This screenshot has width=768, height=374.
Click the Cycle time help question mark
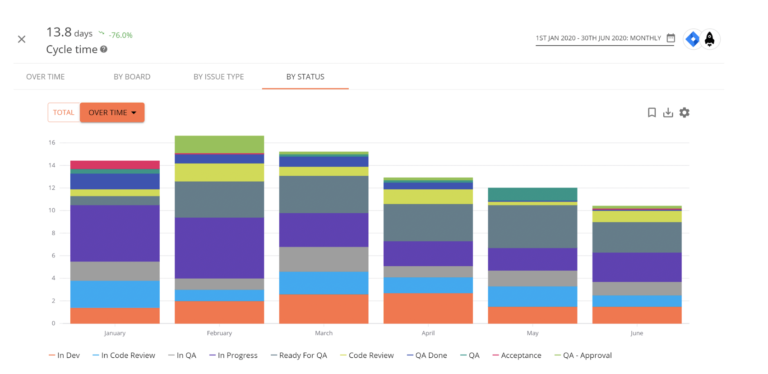pyautogui.click(x=104, y=49)
